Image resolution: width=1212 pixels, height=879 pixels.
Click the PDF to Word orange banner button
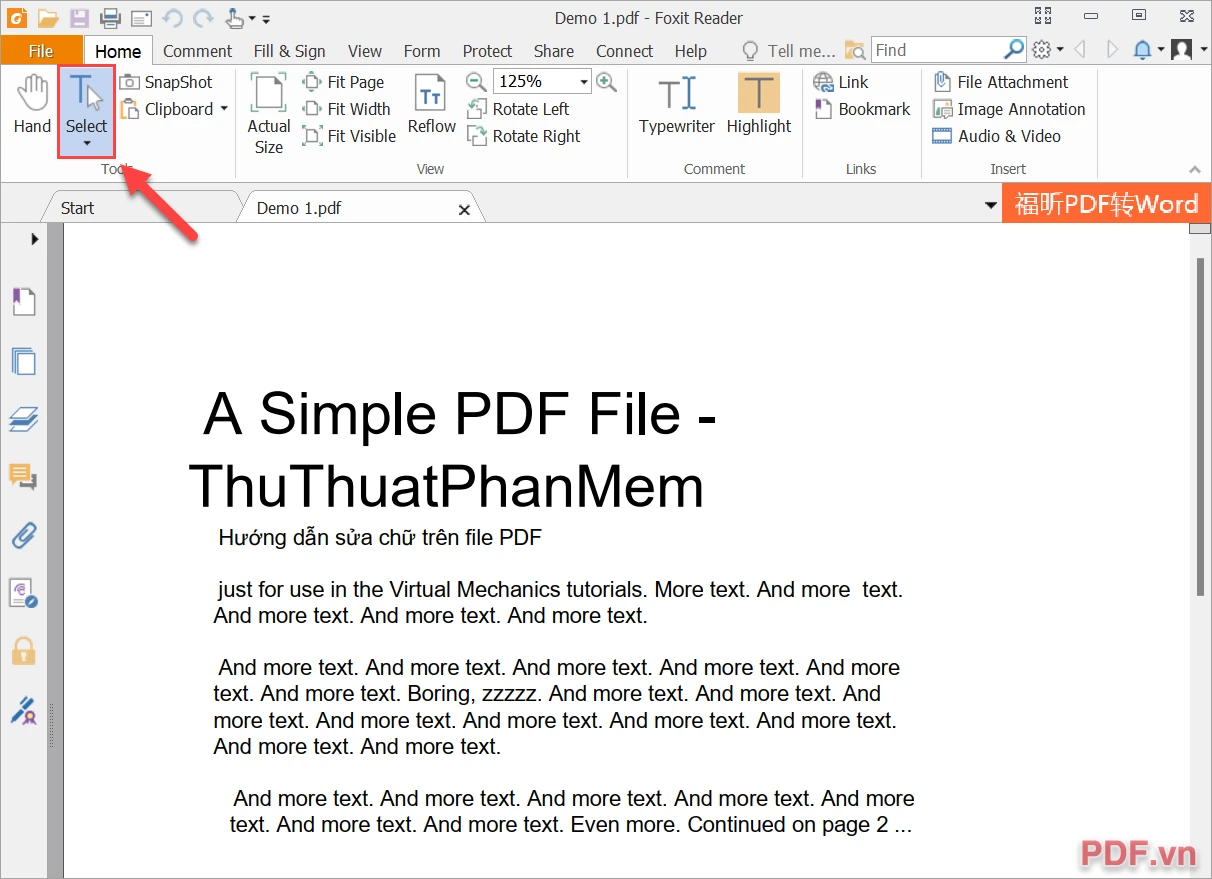point(1106,204)
